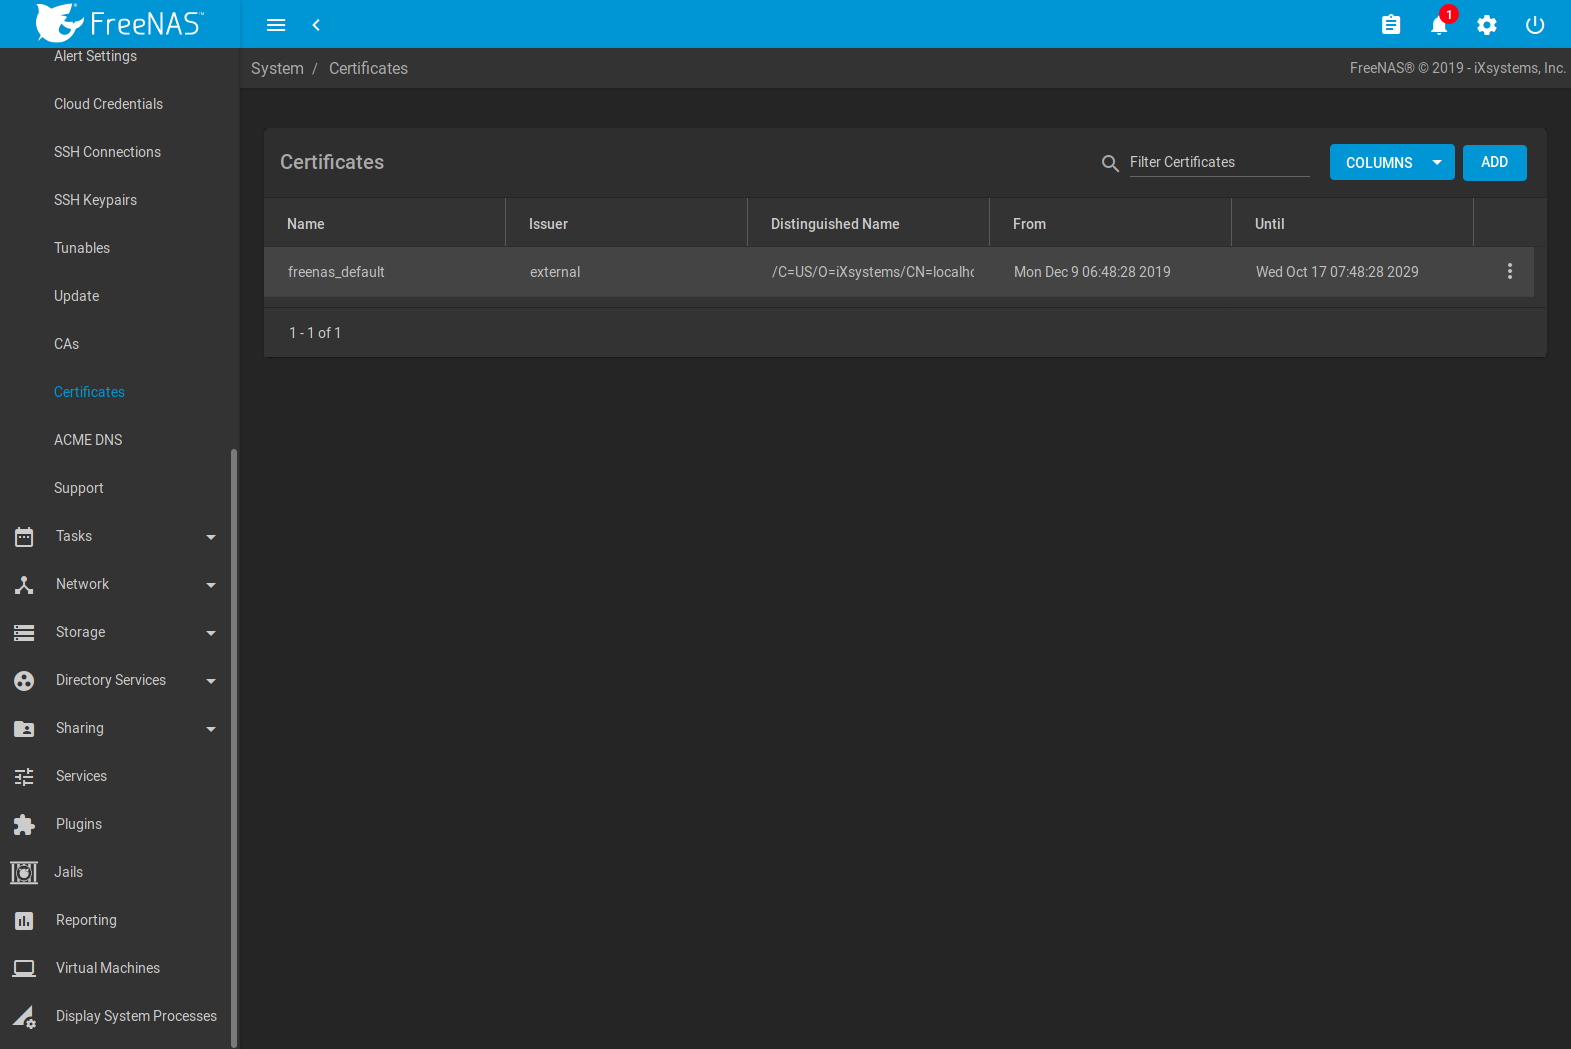
Task: Click the Network topology icon
Action: point(24,585)
